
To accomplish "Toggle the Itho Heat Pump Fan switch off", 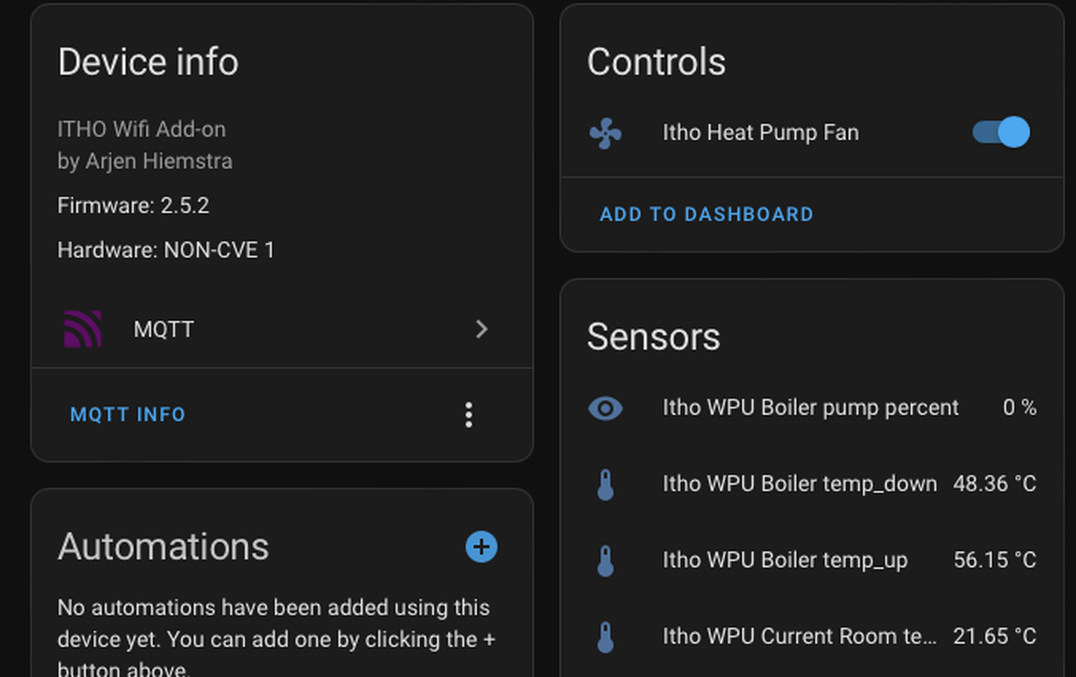I will coord(1001,132).
